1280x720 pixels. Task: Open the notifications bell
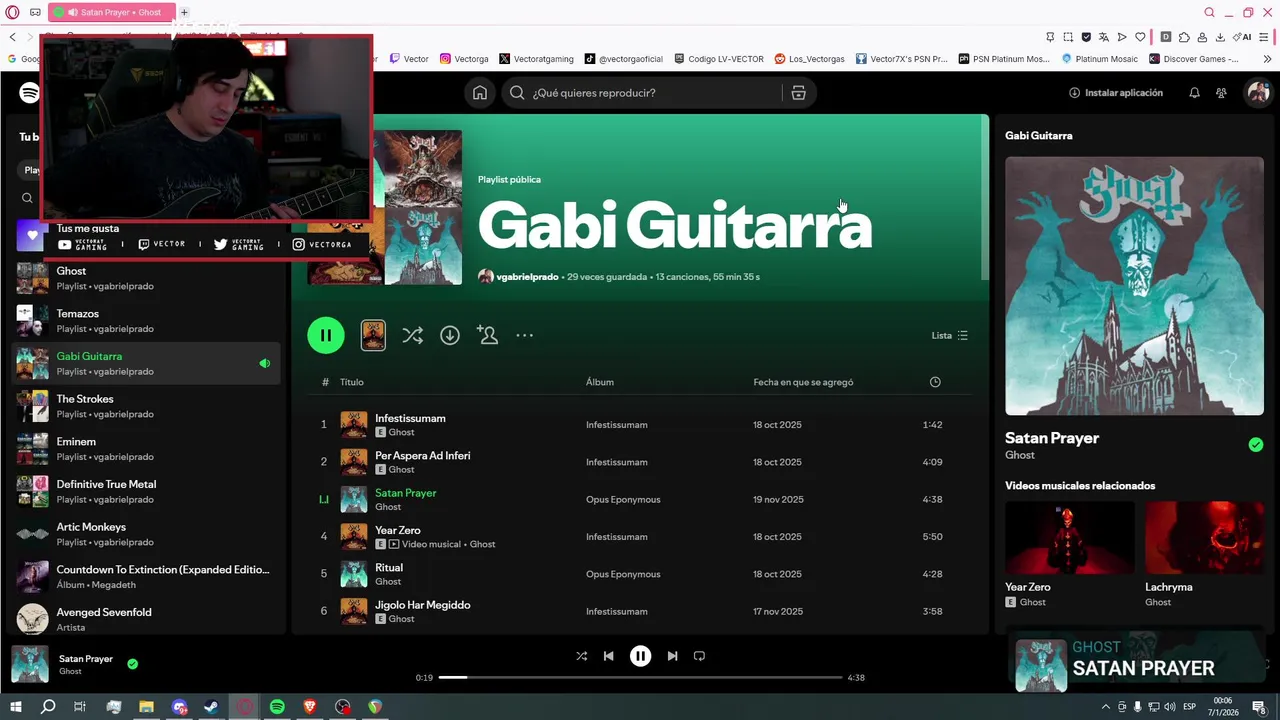pyautogui.click(x=1194, y=93)
